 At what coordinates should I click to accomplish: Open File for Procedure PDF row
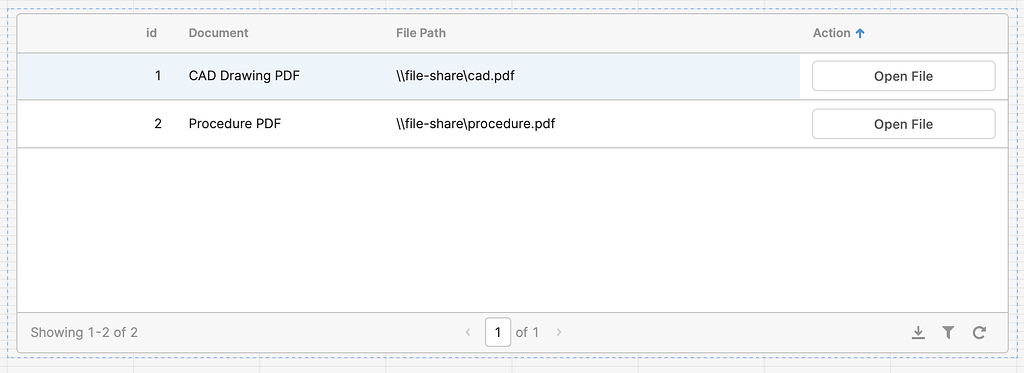(904, 124)
